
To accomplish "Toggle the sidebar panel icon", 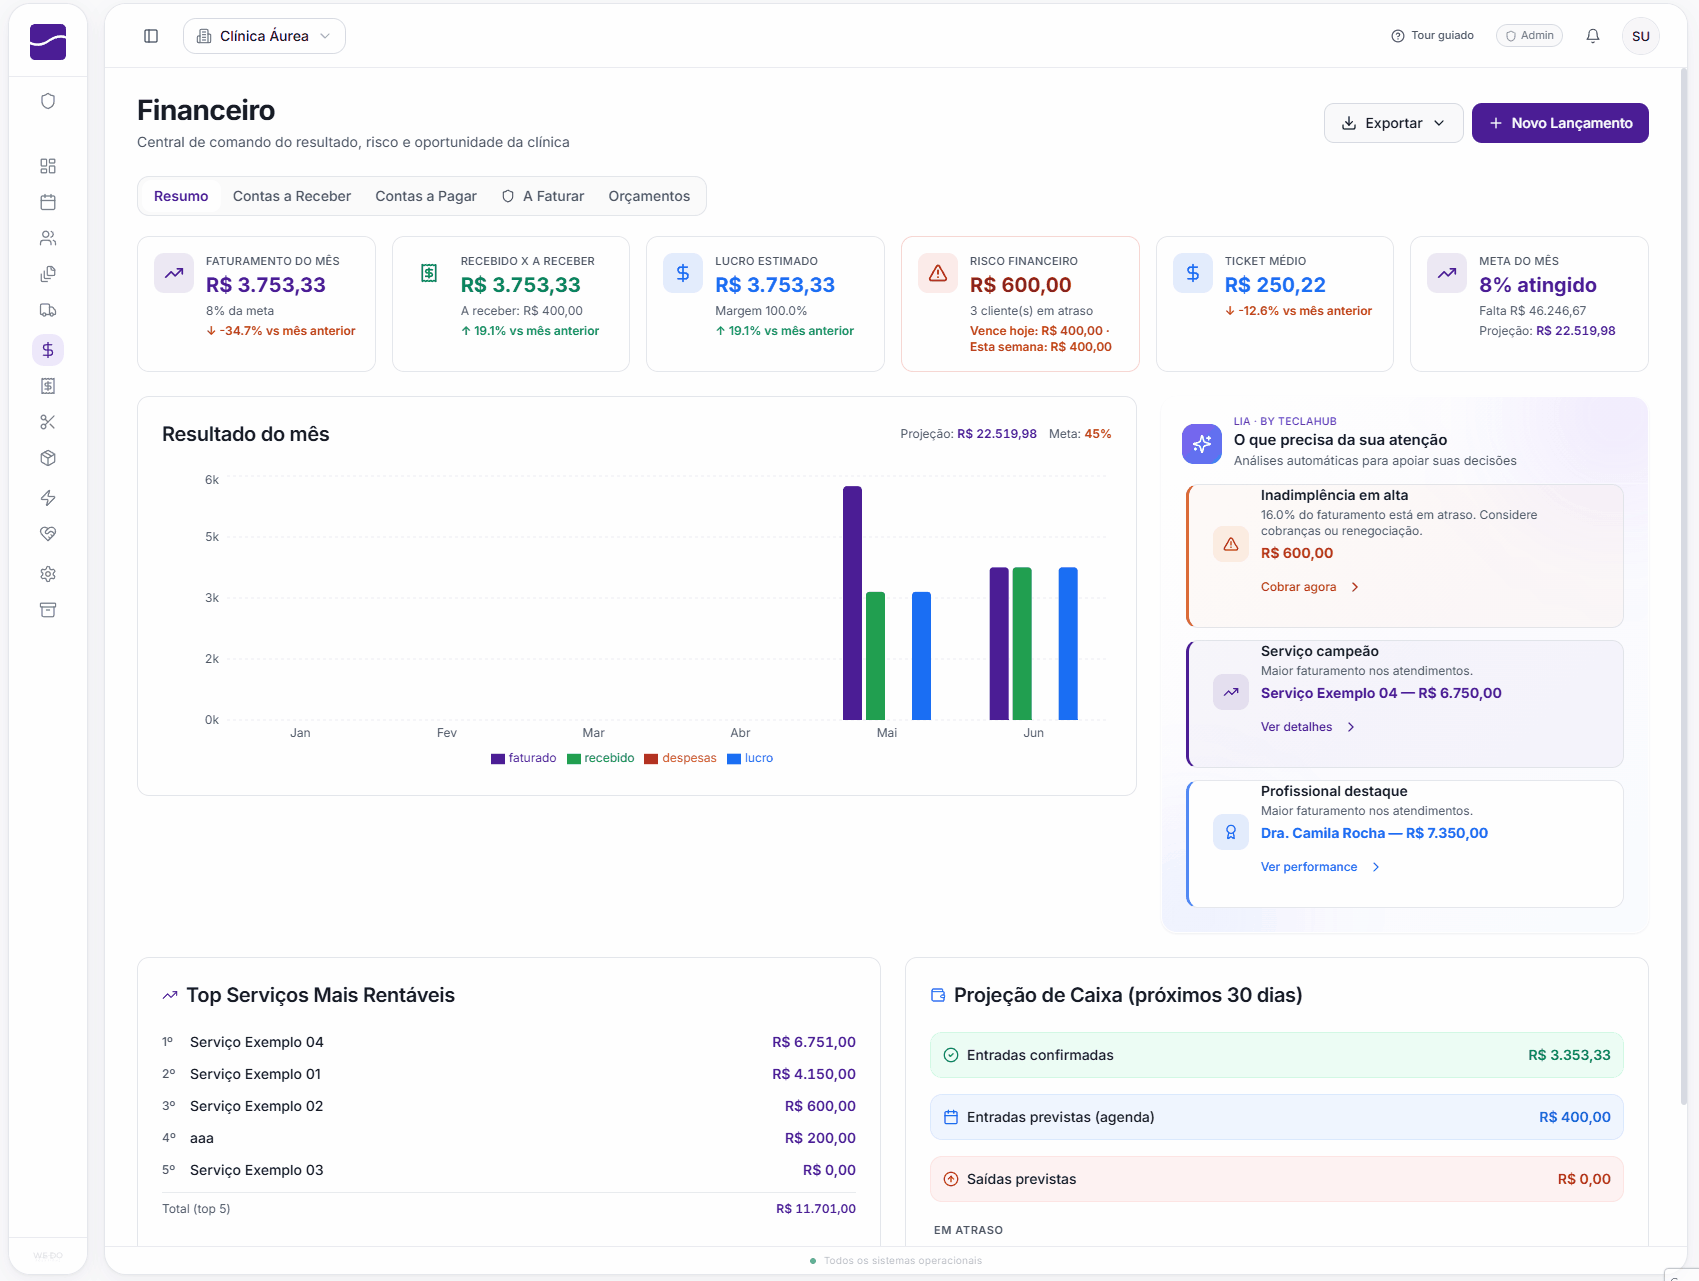I will pyautogui.click(x=151, y=36).
